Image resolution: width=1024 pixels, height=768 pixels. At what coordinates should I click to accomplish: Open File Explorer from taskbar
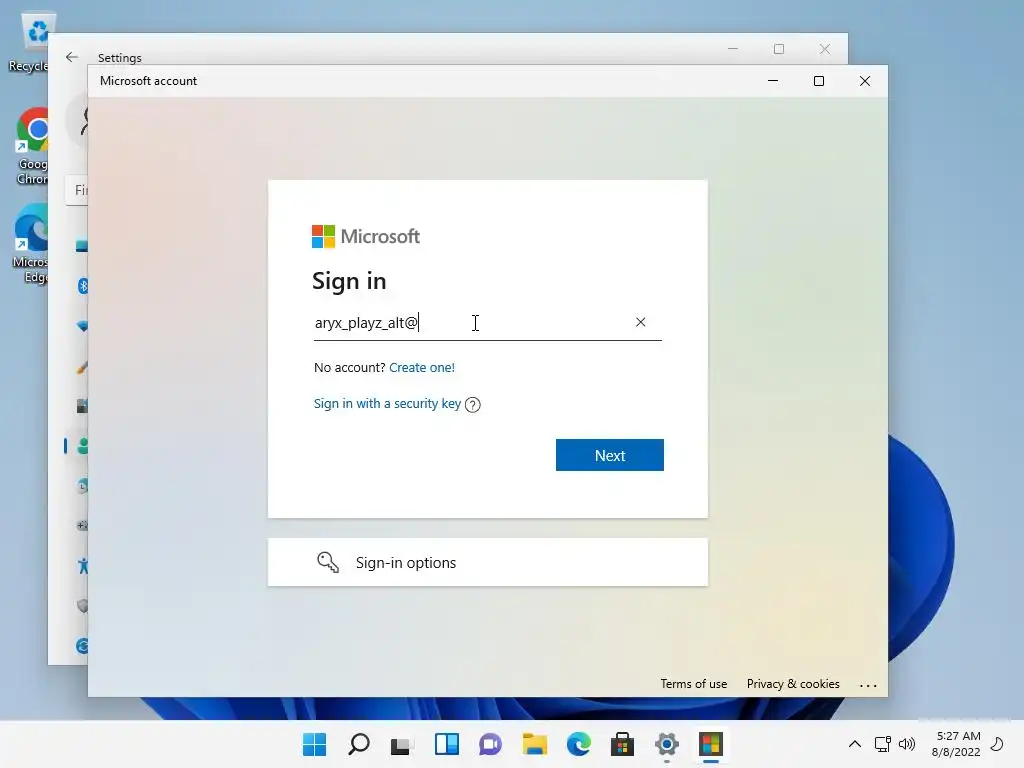point(534,744)
